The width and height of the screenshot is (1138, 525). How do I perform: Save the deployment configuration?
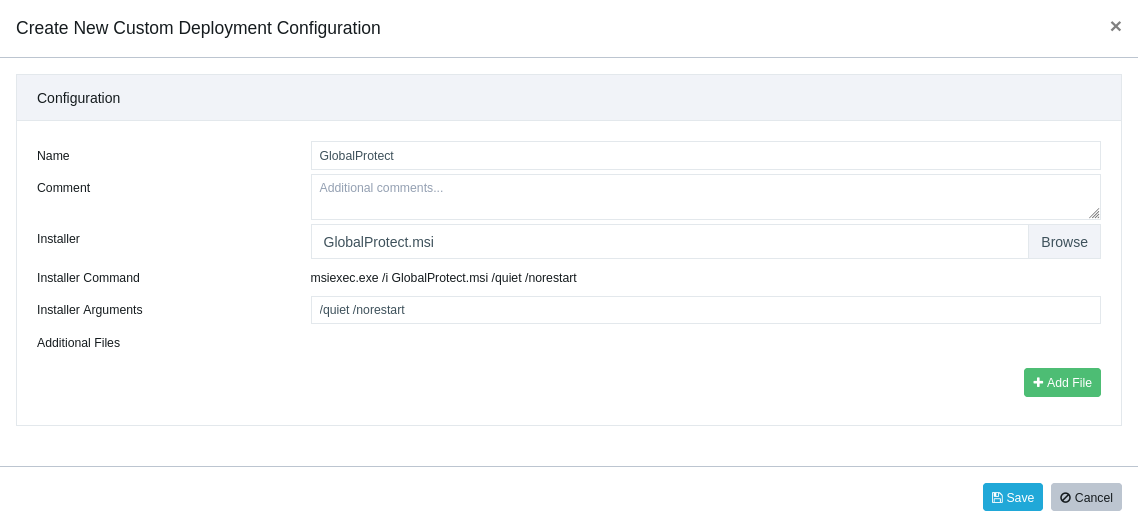pyautogui.click(x=1012, y=497)
